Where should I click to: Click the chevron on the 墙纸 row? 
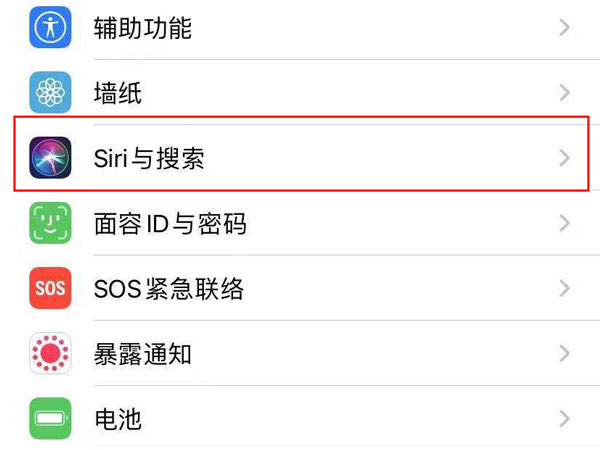[565, 93]
